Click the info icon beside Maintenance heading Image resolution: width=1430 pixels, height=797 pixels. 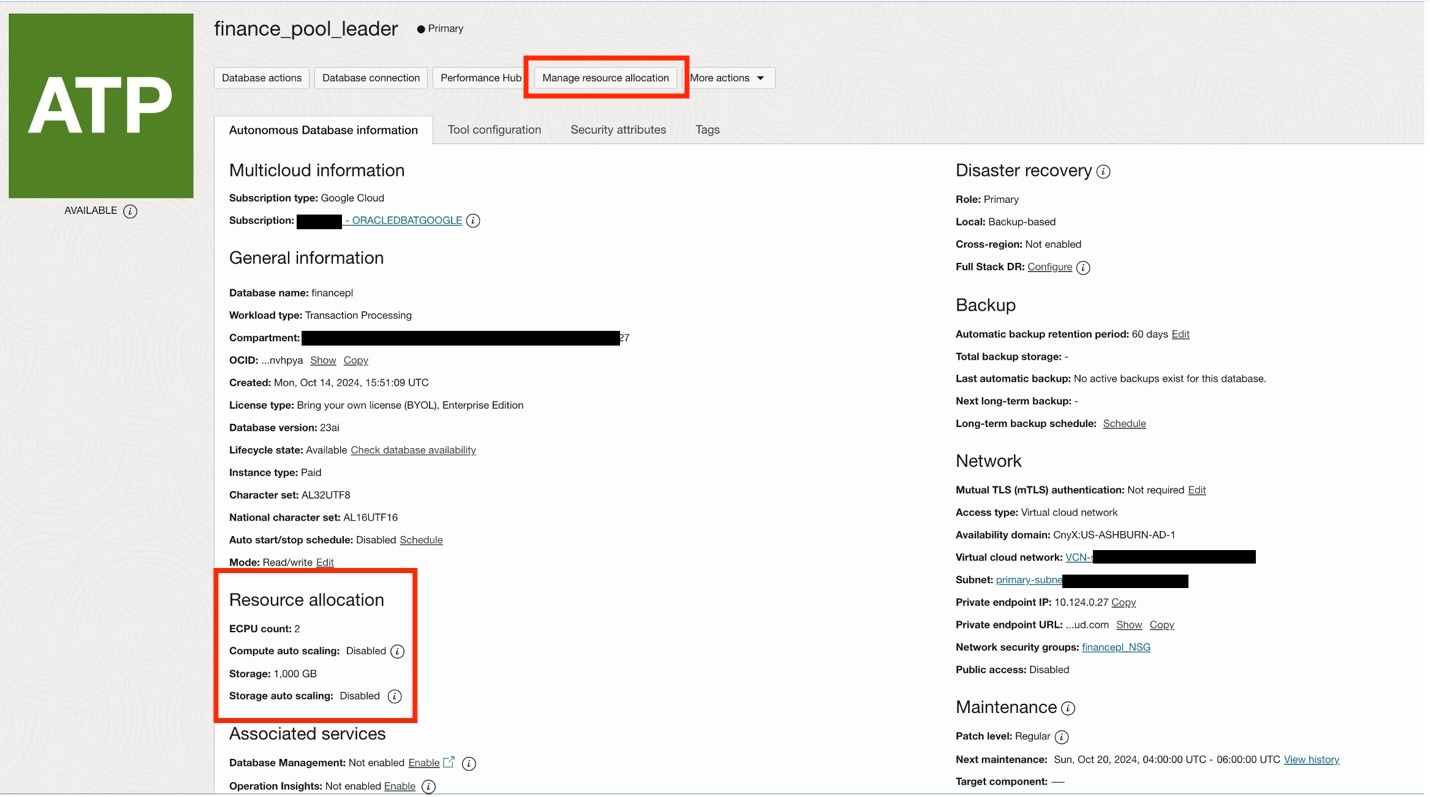(1068, 708)
